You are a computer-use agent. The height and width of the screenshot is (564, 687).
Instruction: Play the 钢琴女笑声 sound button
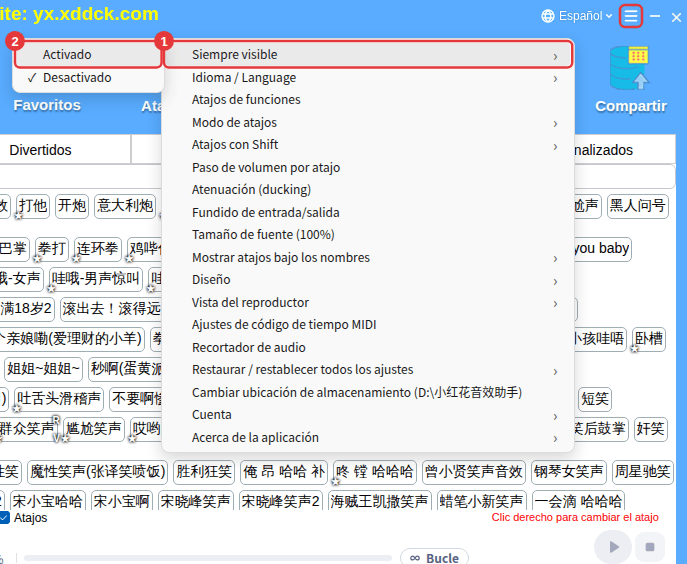coord(569,472)
